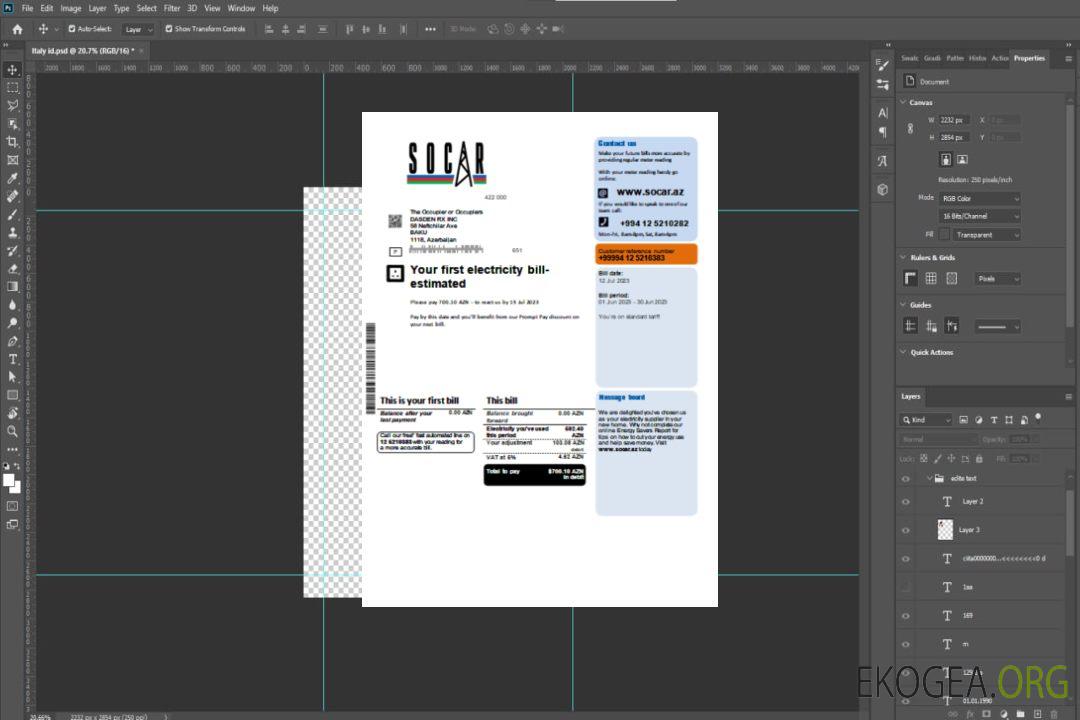
Task: Uncheck the Auto-Select checkbox
Action: click(x=72, y=29)
